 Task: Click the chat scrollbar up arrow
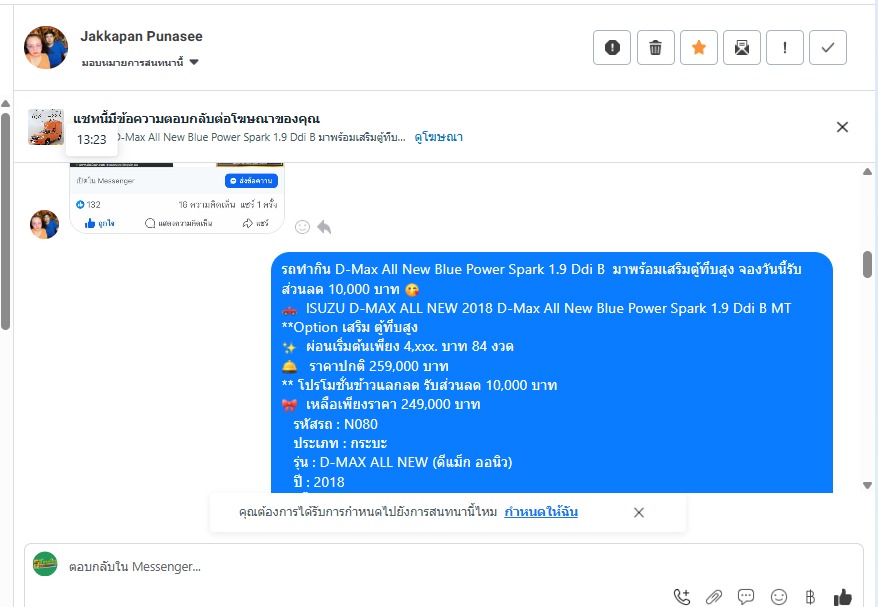[867, 171]
